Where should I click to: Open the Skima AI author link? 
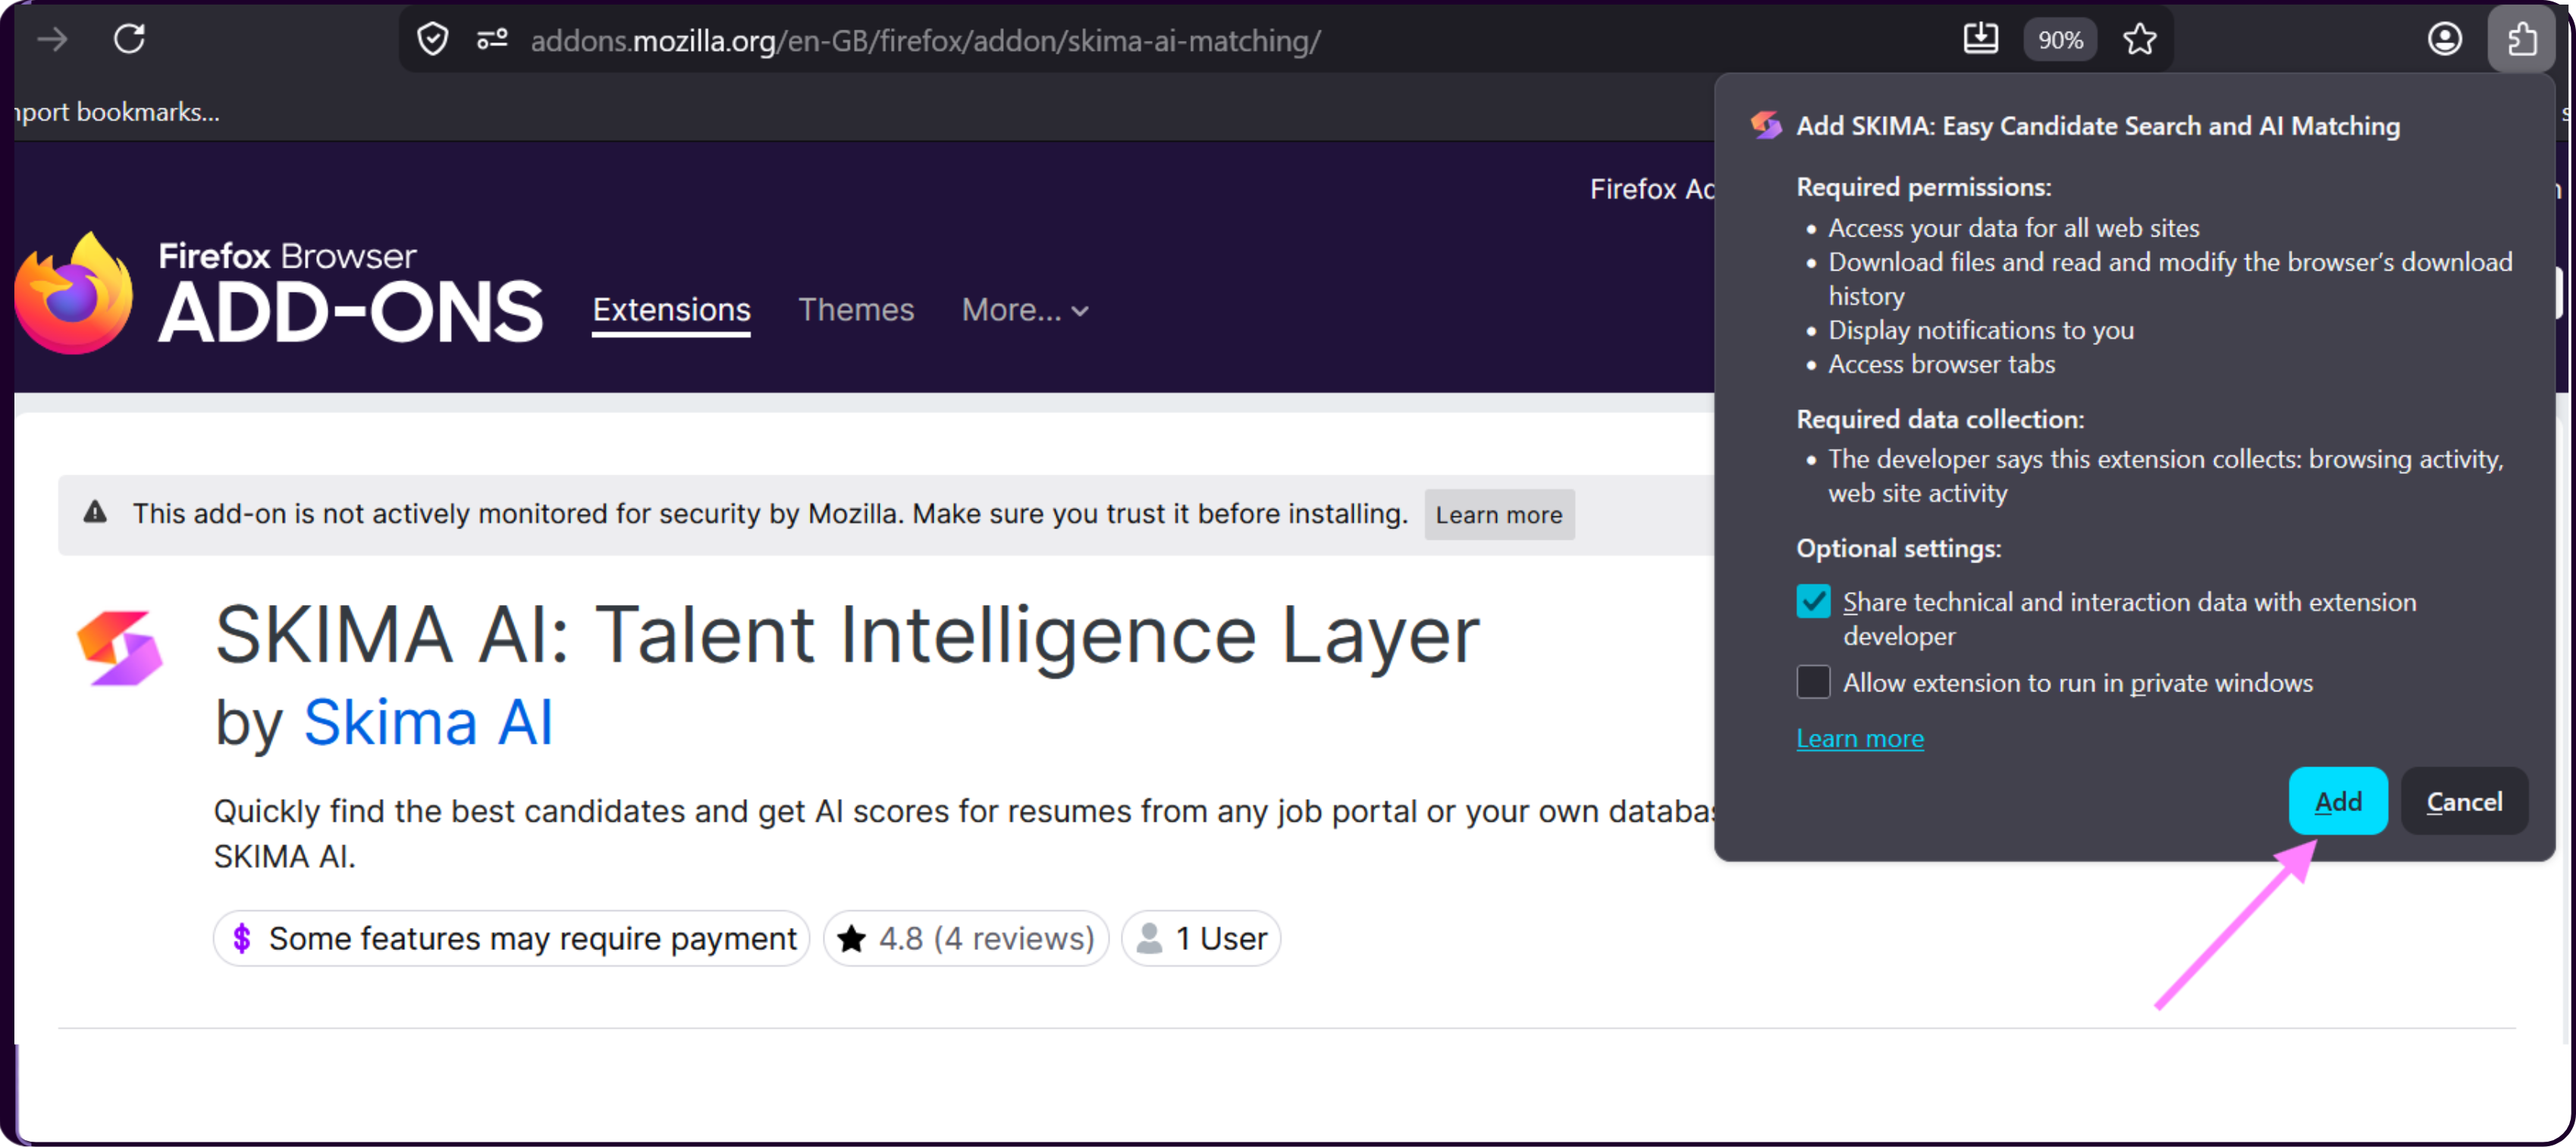[428, 722]
